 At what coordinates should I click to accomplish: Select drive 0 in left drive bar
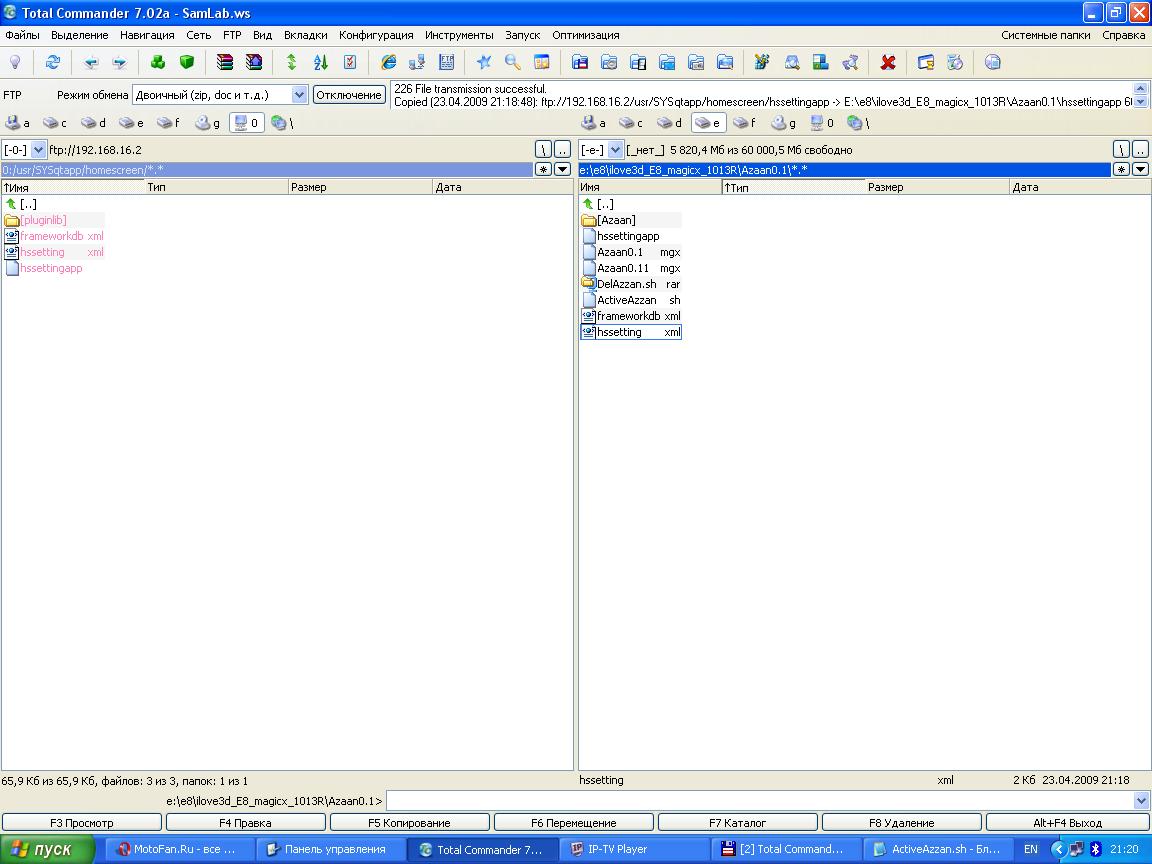pos(246,123)
